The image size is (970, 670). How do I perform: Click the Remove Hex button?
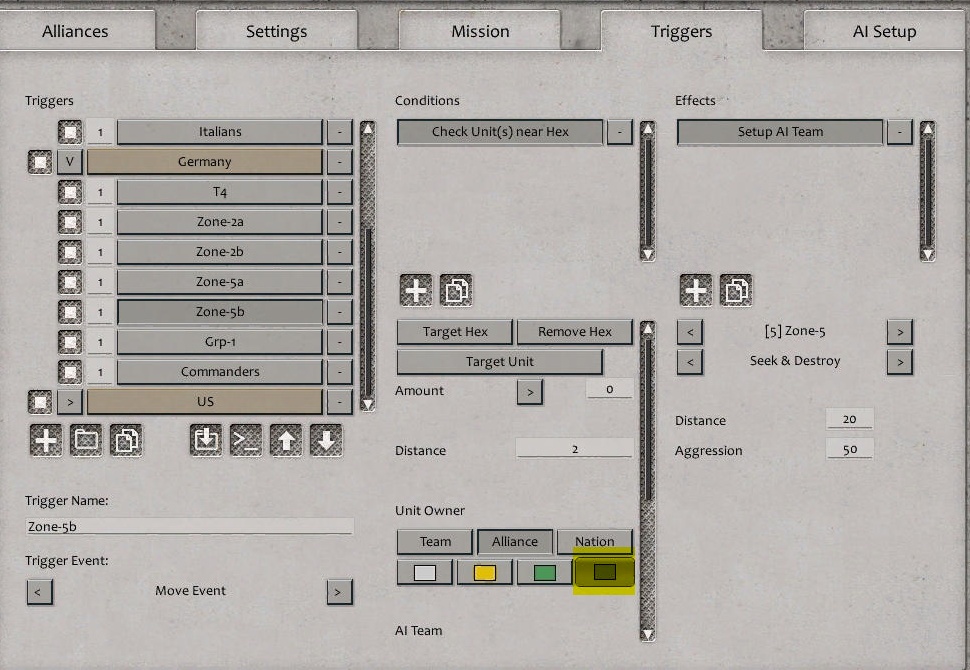(575, 332)
